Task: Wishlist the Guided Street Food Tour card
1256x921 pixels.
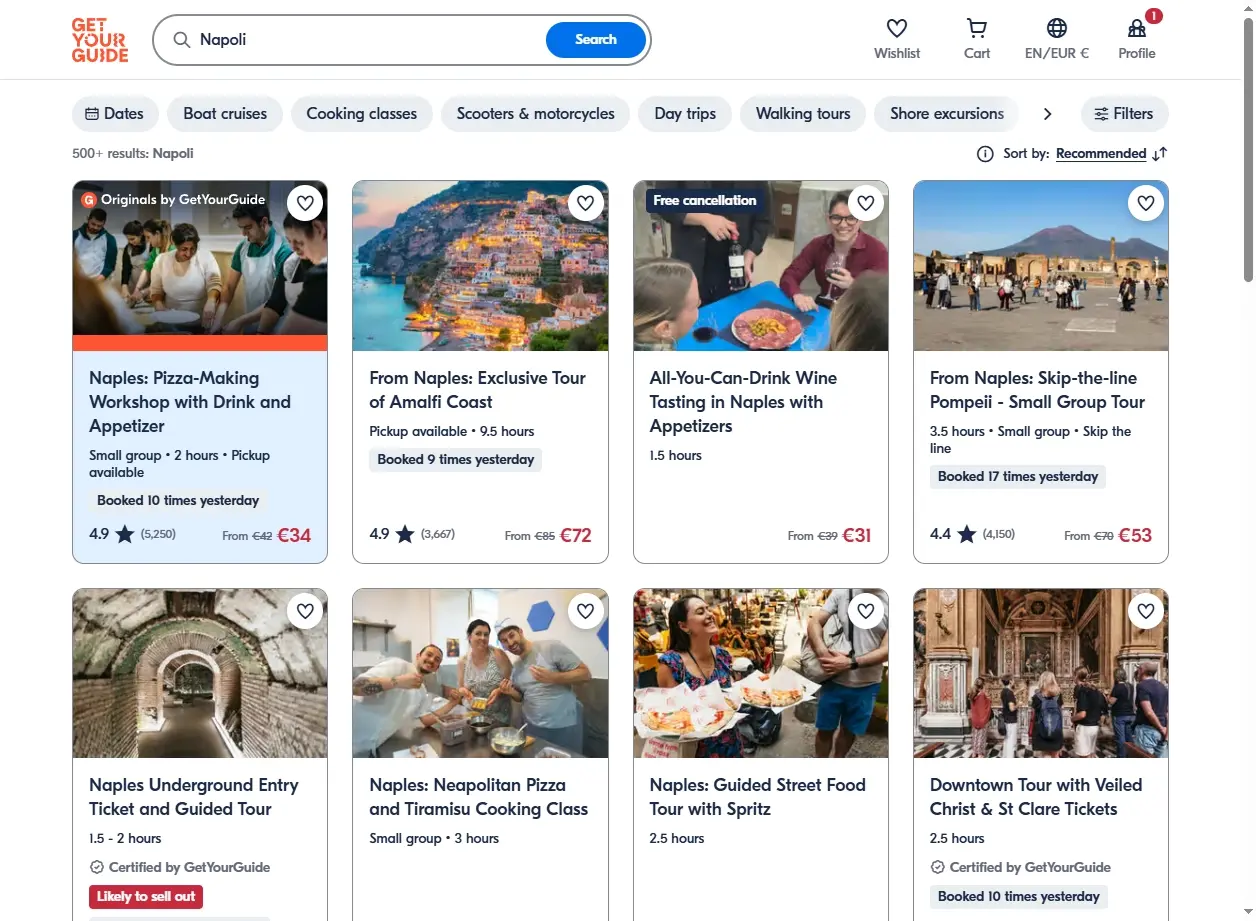Action: [x=866, y=611]
